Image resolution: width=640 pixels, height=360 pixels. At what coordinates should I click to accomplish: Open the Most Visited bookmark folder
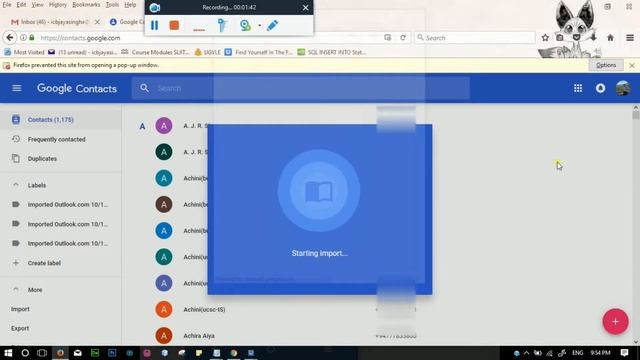point(24,52)
